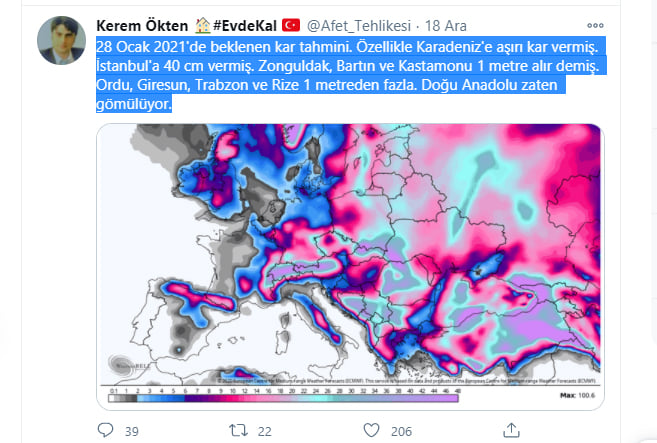The height and width of the screenshot is (443, 657).
Task: Click the snow depth color legend bar
Action: click(283, 399)
